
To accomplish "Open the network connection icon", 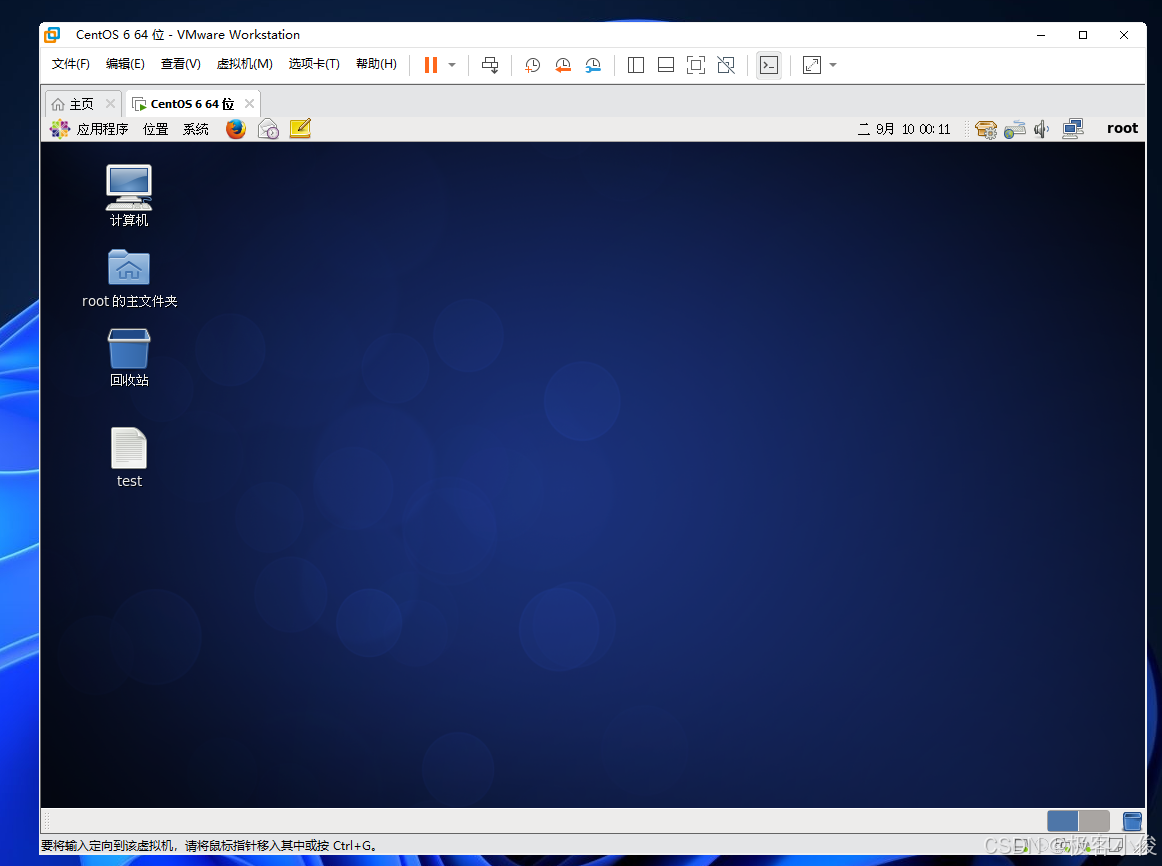I will click(1072, 130).
